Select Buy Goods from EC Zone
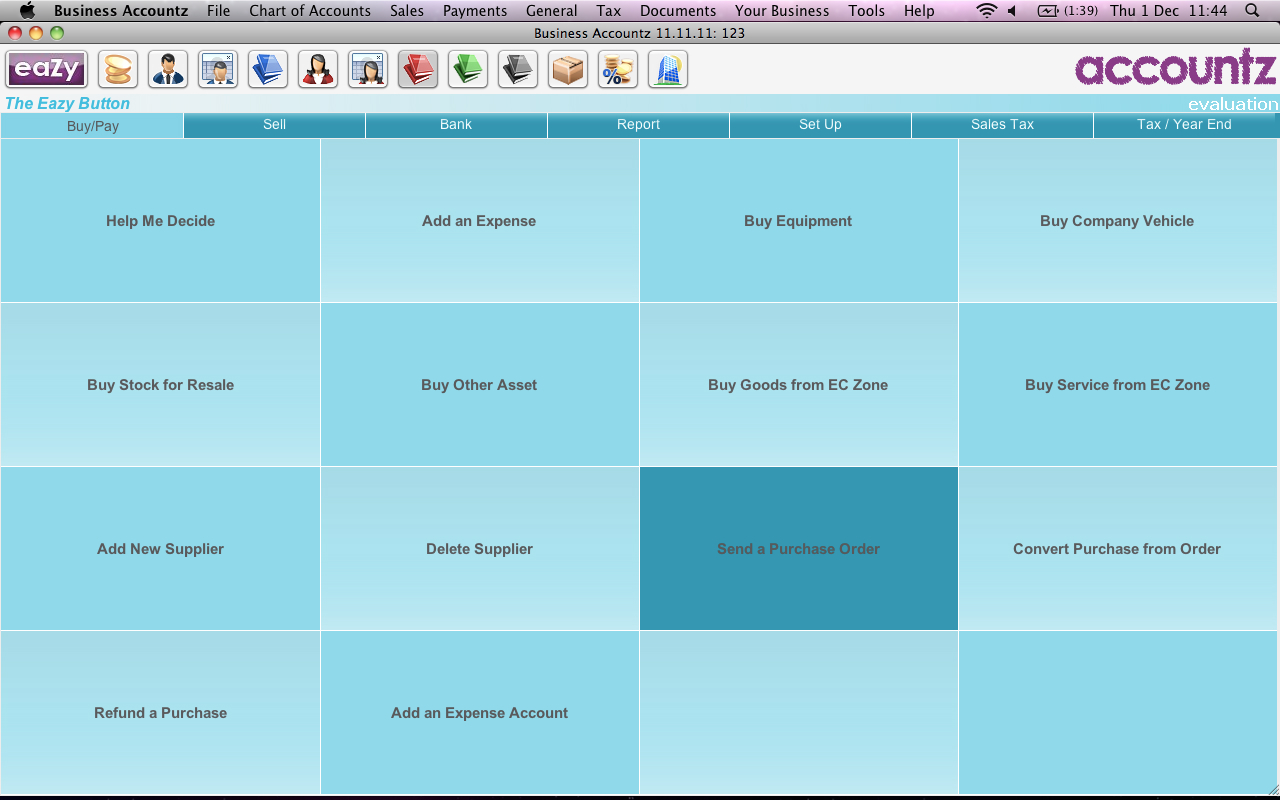Image resolution: width=1280 pixels, height=800 pixels. [798, 385]
